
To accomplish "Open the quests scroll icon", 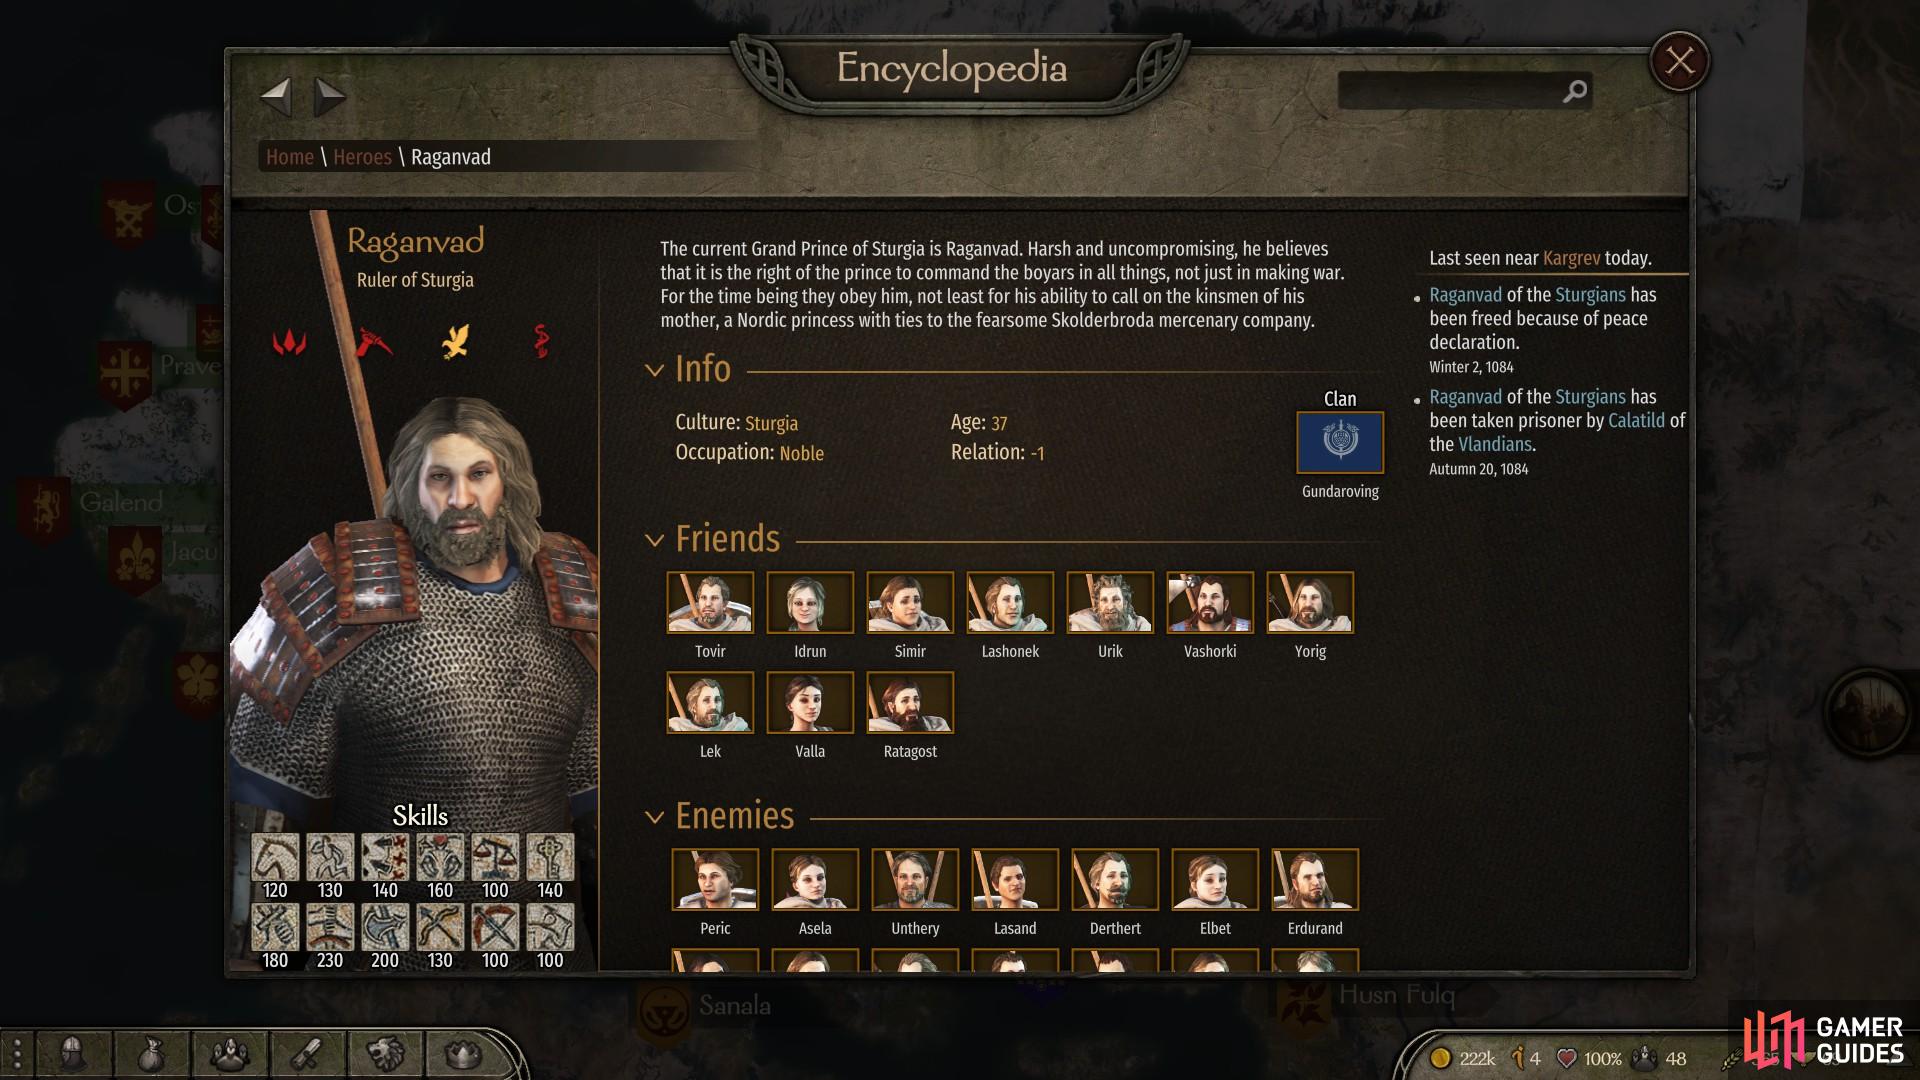I will pos(307,1053).
